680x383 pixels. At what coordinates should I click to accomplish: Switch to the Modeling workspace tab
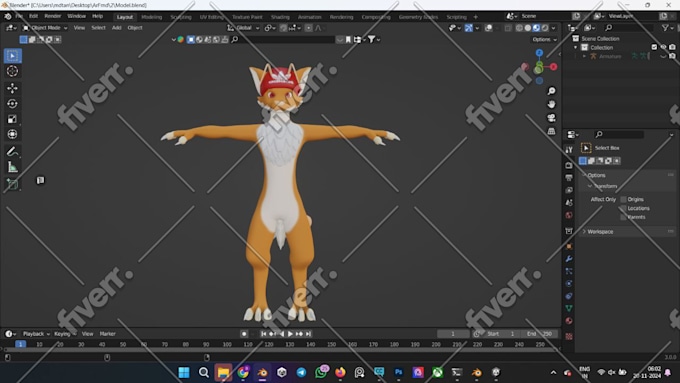[151, 17]
